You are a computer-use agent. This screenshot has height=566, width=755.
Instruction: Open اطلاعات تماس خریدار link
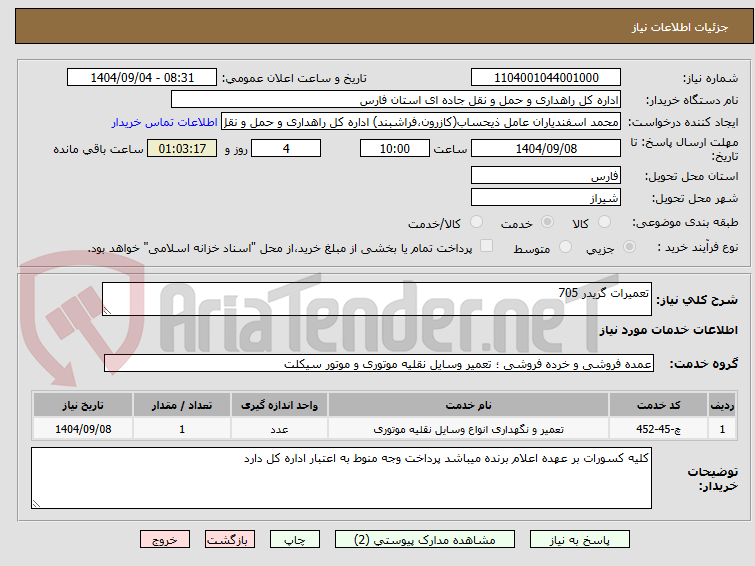pos(165,122)
